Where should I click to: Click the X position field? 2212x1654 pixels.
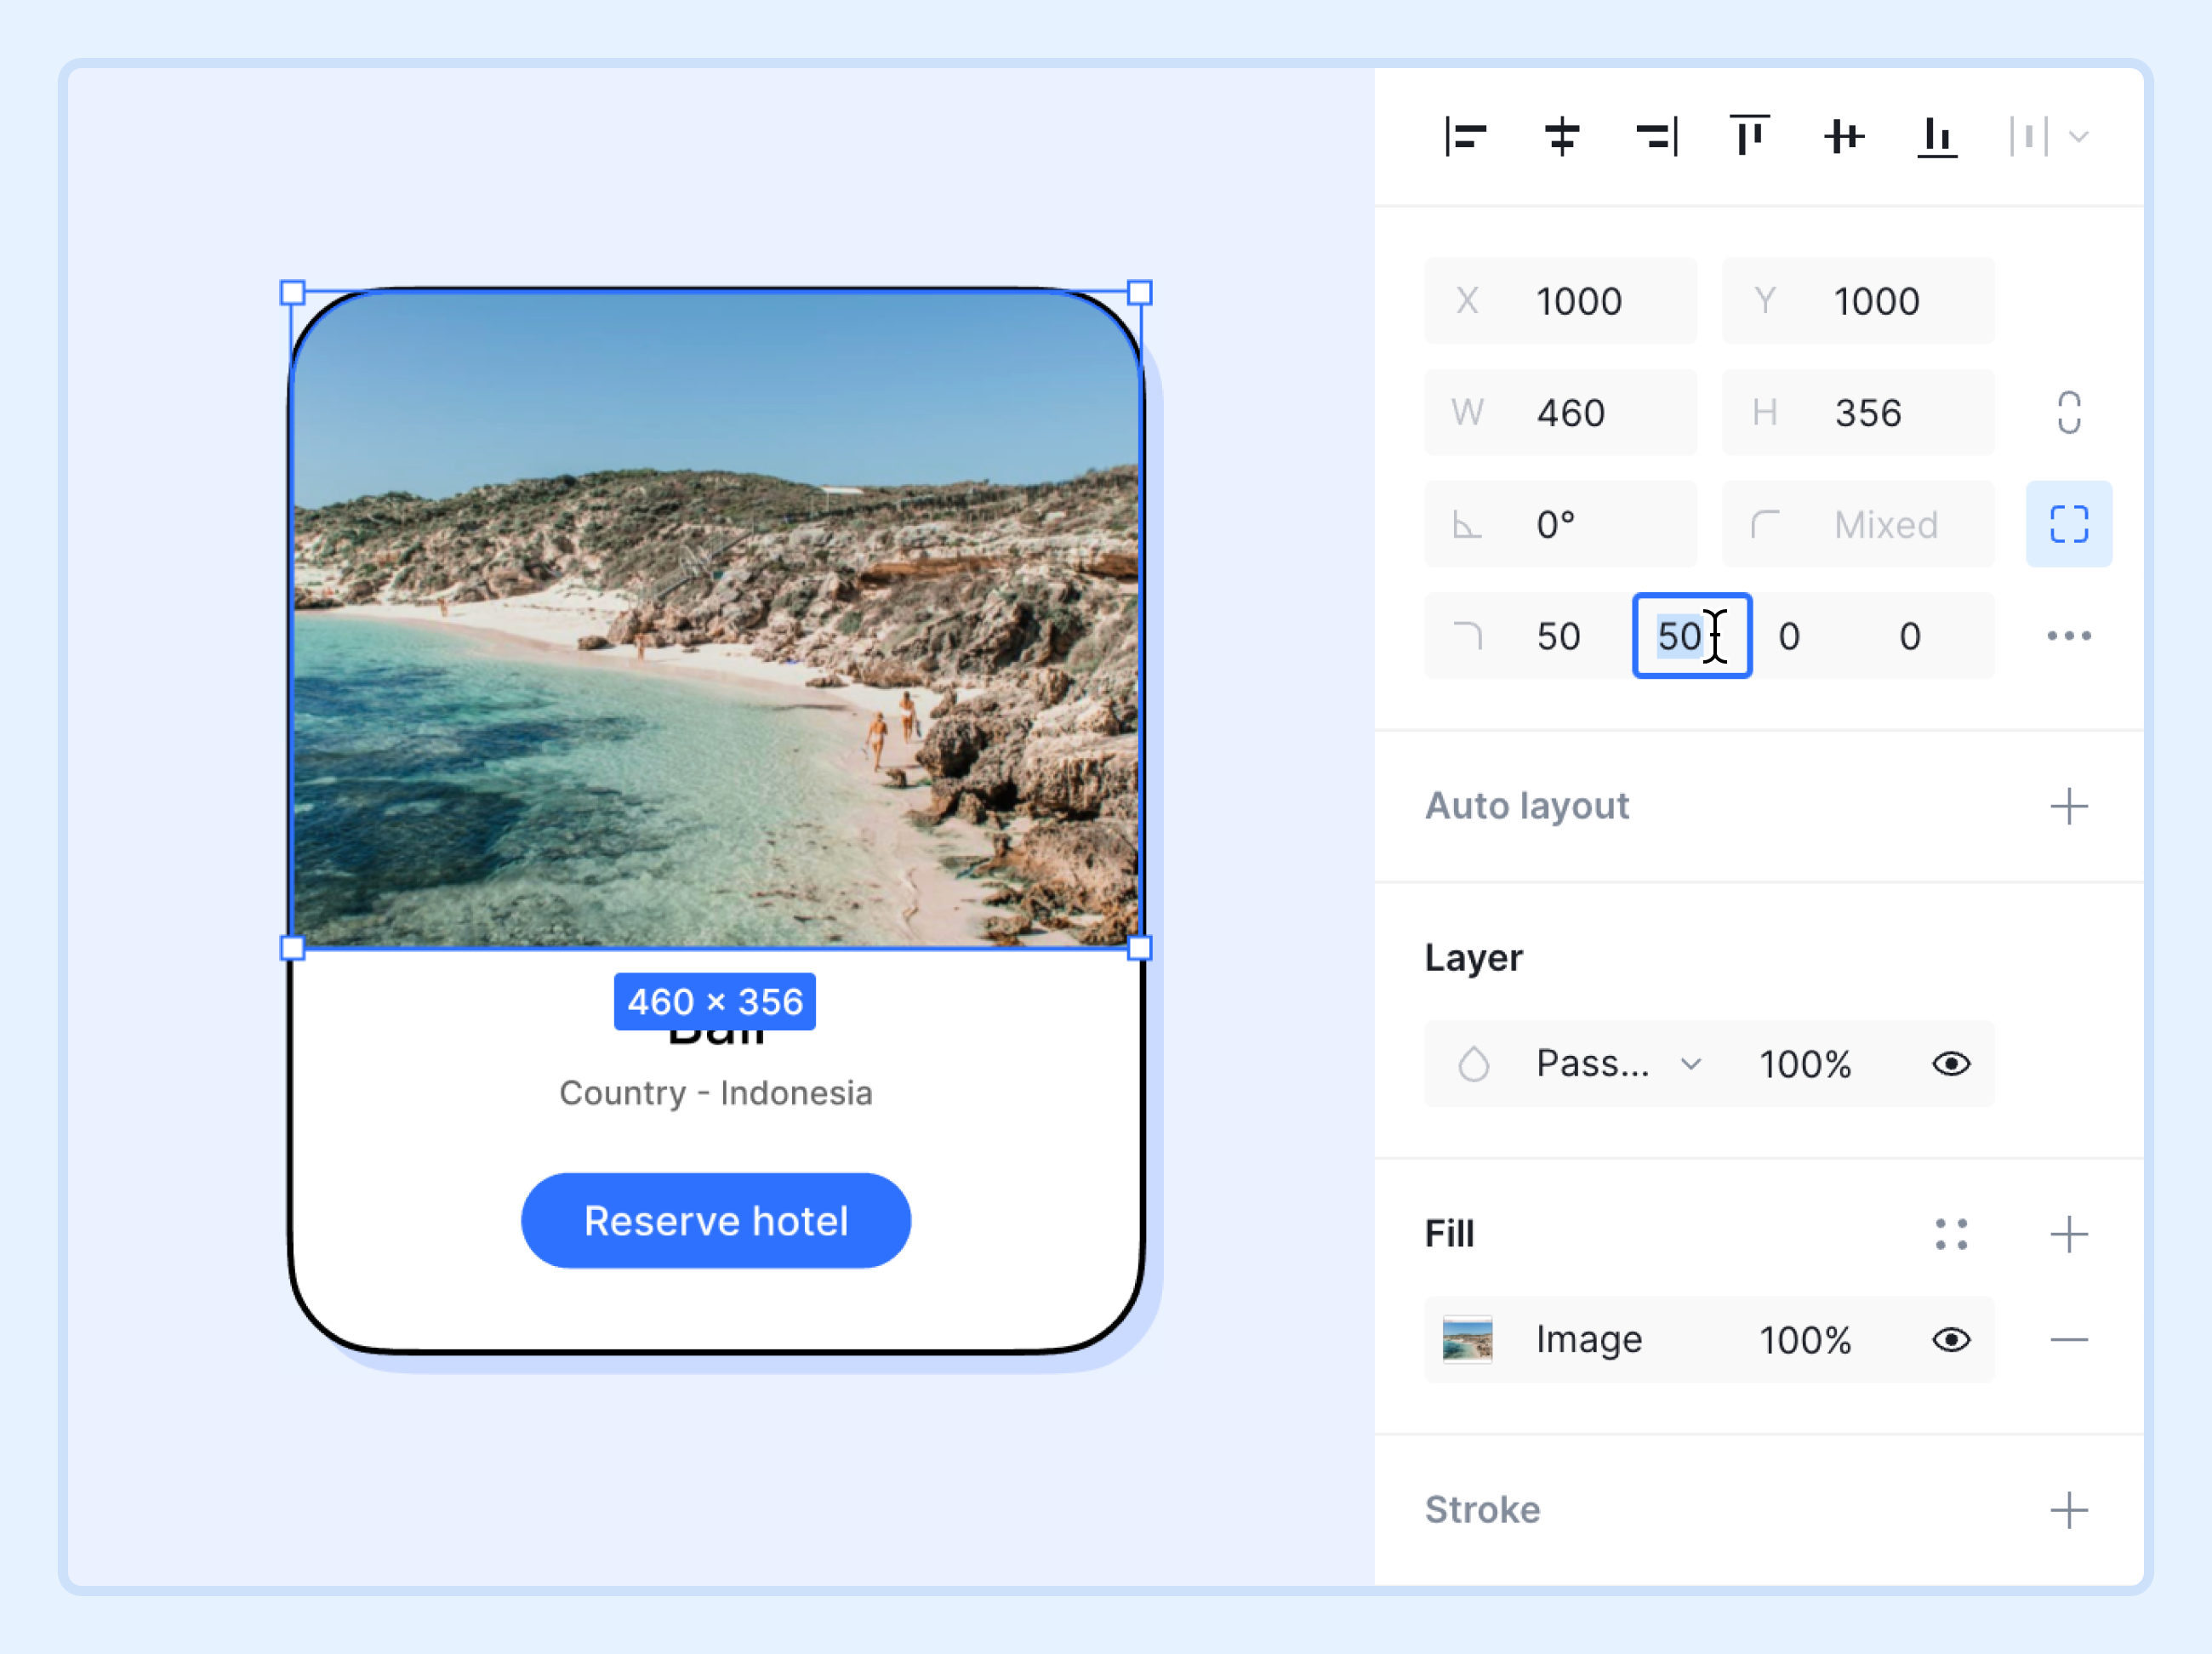point(1560,301)
